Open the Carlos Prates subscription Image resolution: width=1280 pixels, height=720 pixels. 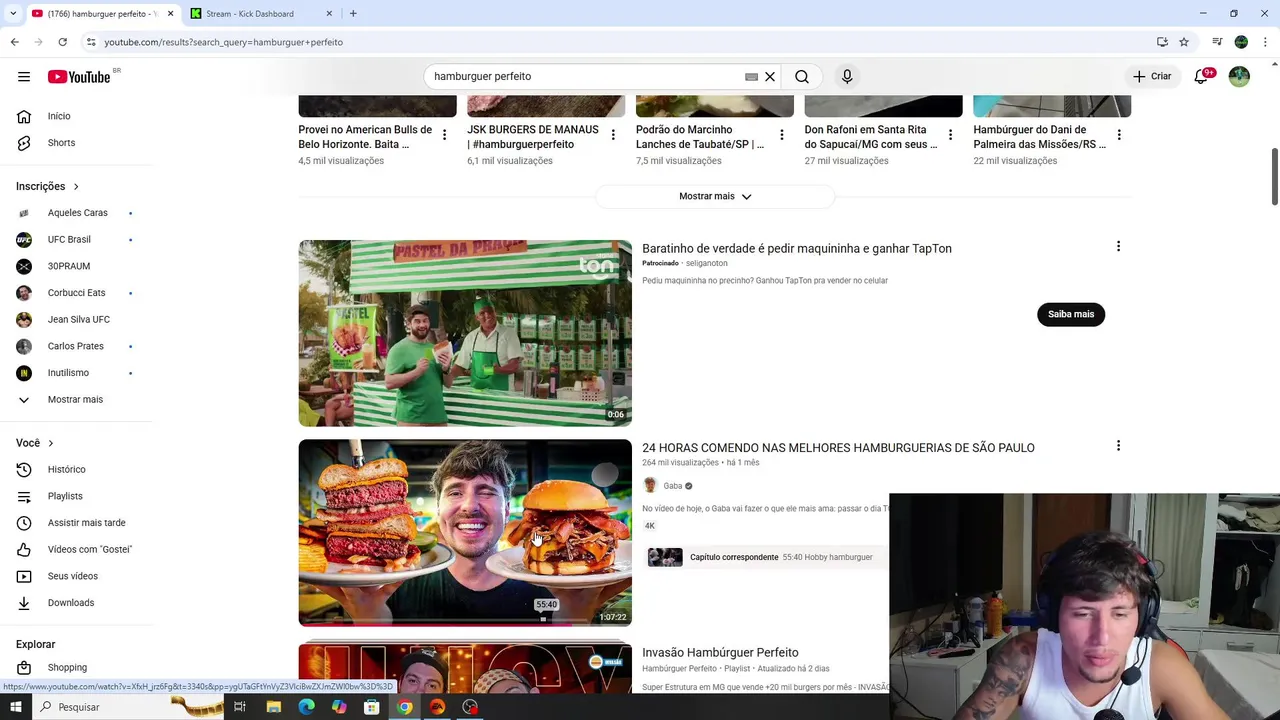[x=78, y=346]
